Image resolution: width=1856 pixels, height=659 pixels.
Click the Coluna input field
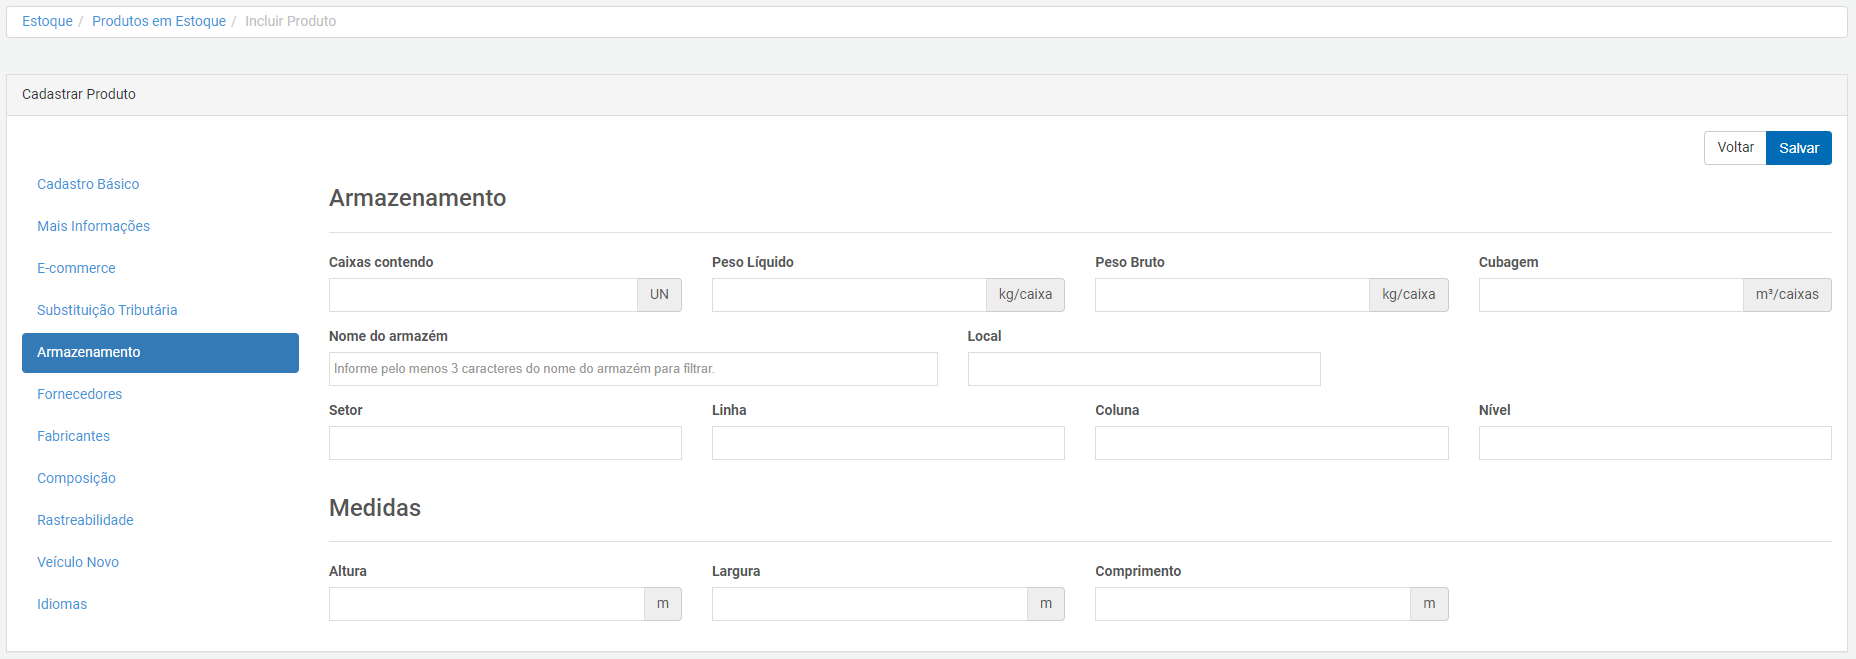click(x=1271, y=443)
